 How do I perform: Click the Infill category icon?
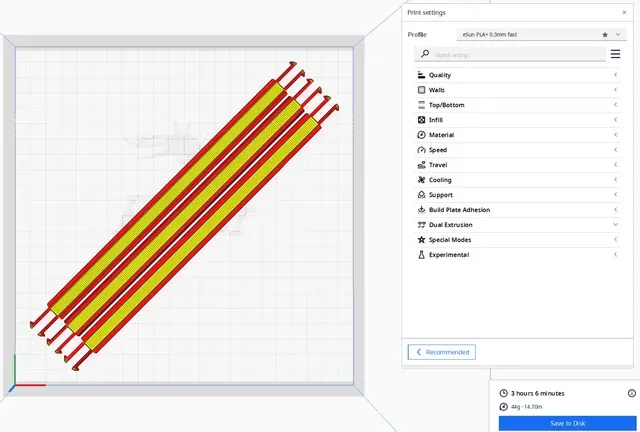tap(421, 120)
